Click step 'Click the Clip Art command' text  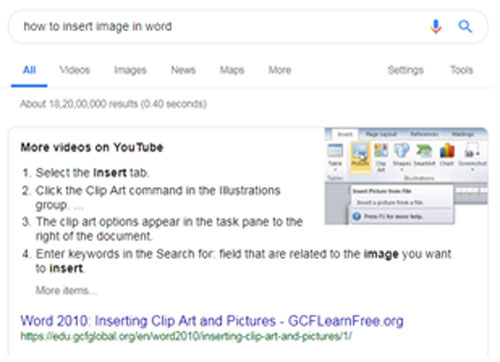[x=158, y=197]
